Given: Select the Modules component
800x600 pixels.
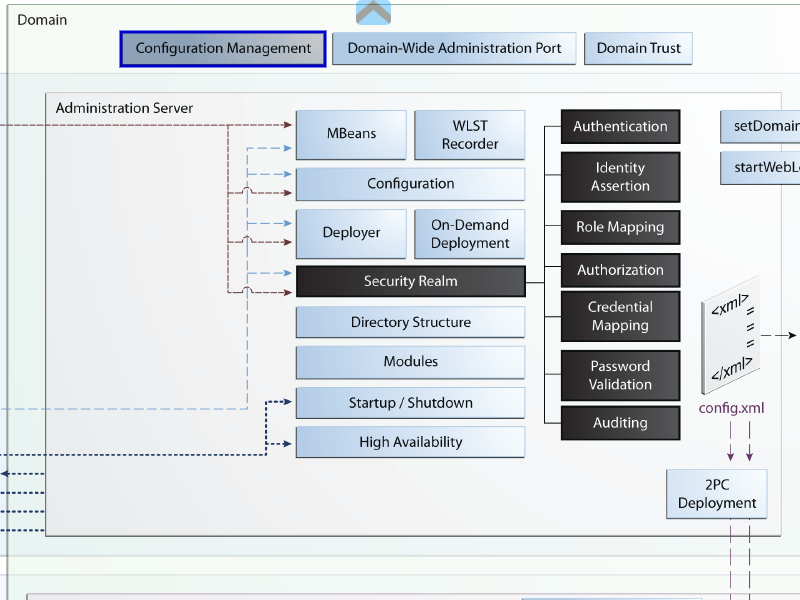Looking at the screenshot, I should click(x=411, y=362).
